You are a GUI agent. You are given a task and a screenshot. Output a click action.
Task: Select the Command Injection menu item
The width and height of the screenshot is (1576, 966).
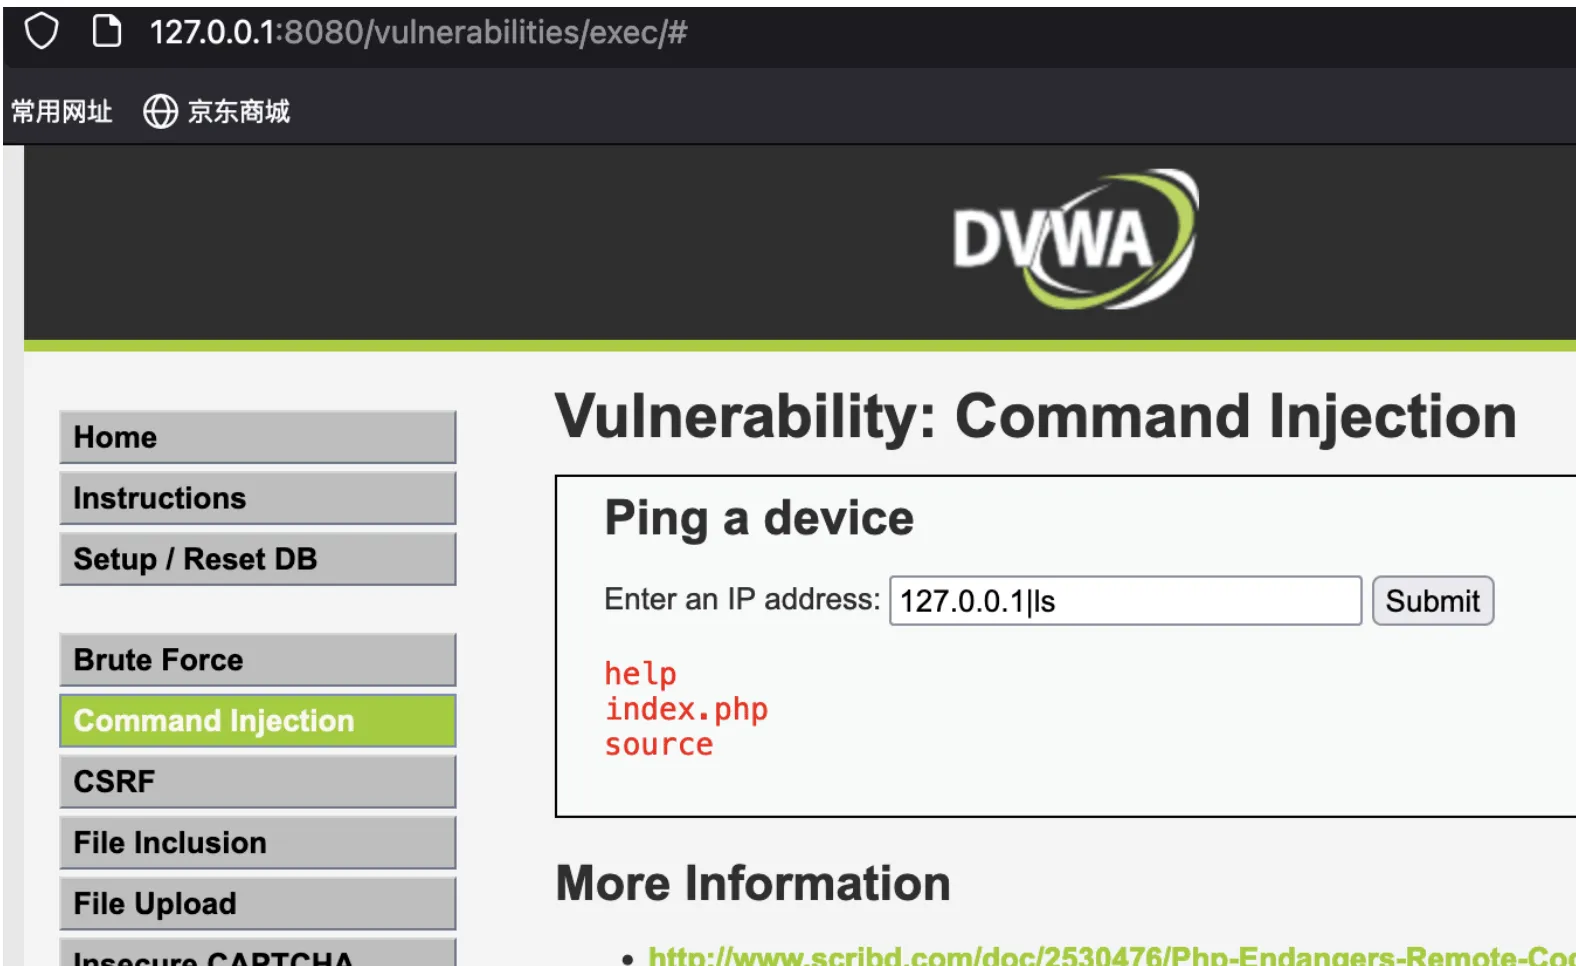point(258,721)
